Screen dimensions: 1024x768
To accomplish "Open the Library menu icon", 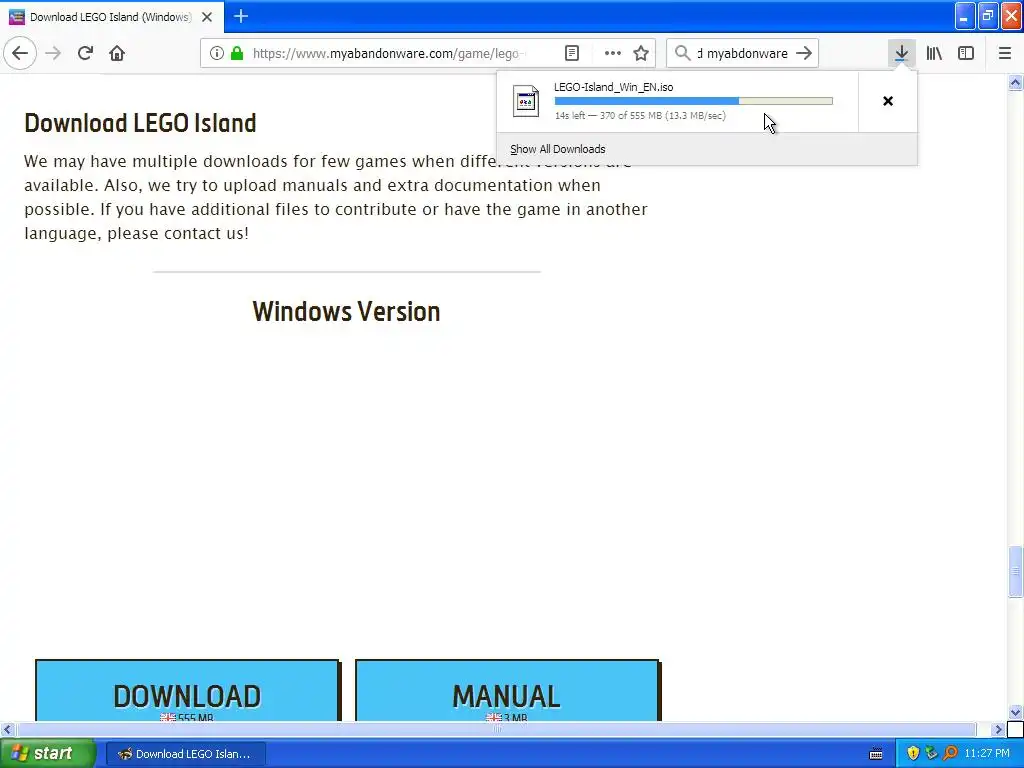I will point(934,53).
